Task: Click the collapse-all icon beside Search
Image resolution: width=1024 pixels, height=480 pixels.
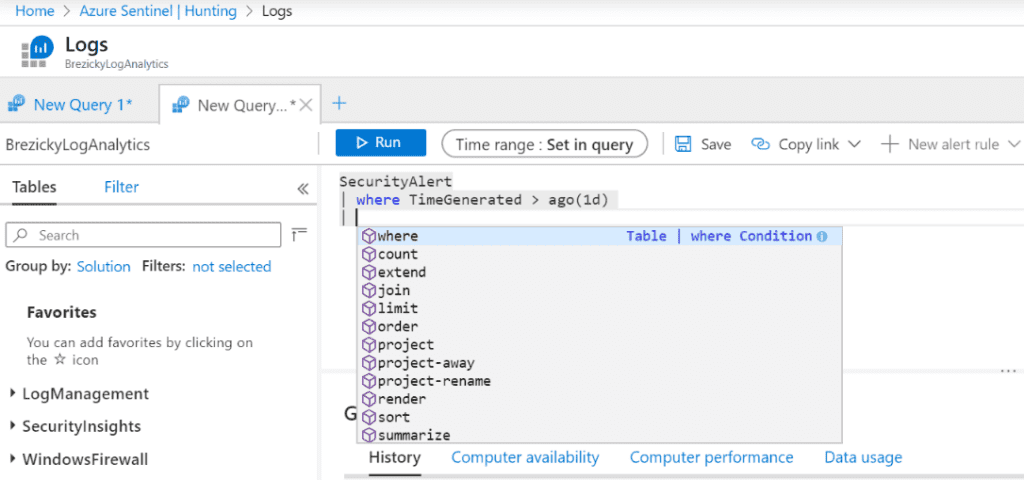Action: click(x=300, y=234)
